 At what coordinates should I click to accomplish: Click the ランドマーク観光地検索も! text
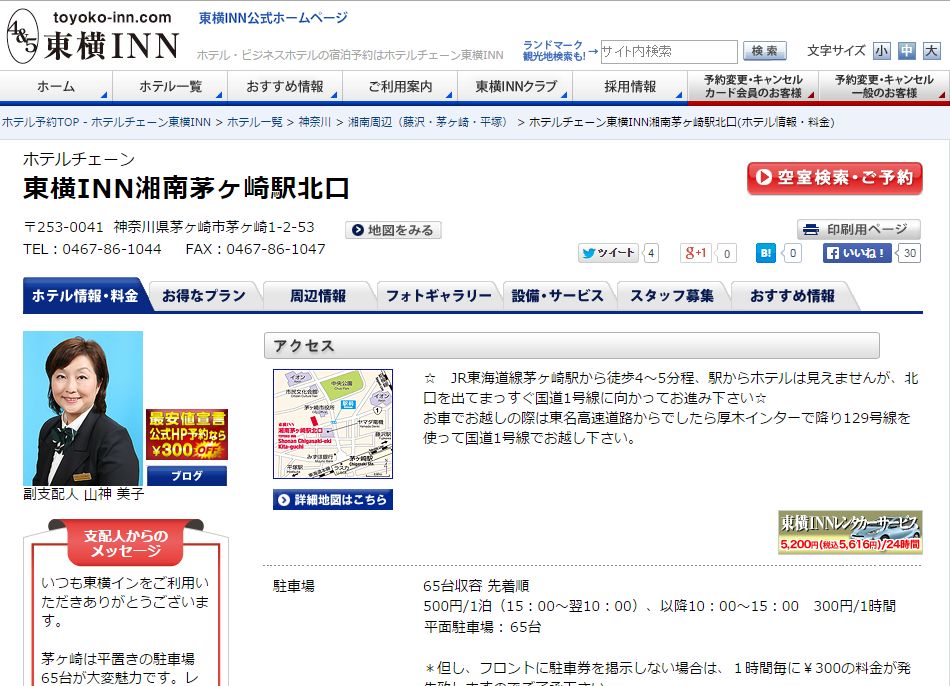[554, 50]
